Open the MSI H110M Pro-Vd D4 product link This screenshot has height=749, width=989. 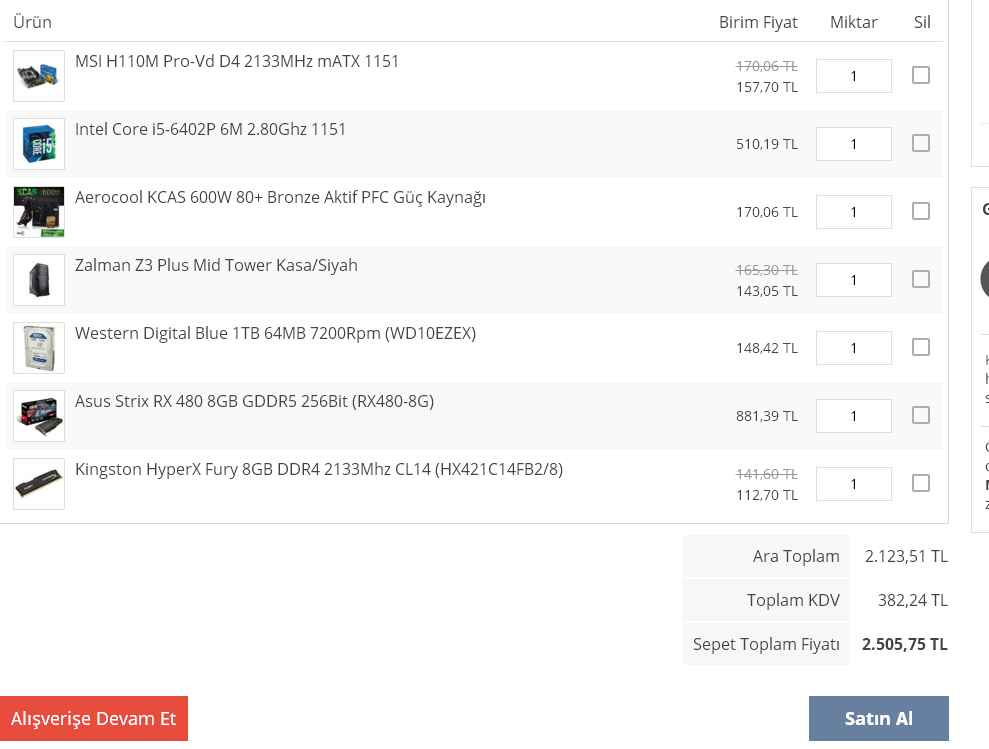coord(237,62)
